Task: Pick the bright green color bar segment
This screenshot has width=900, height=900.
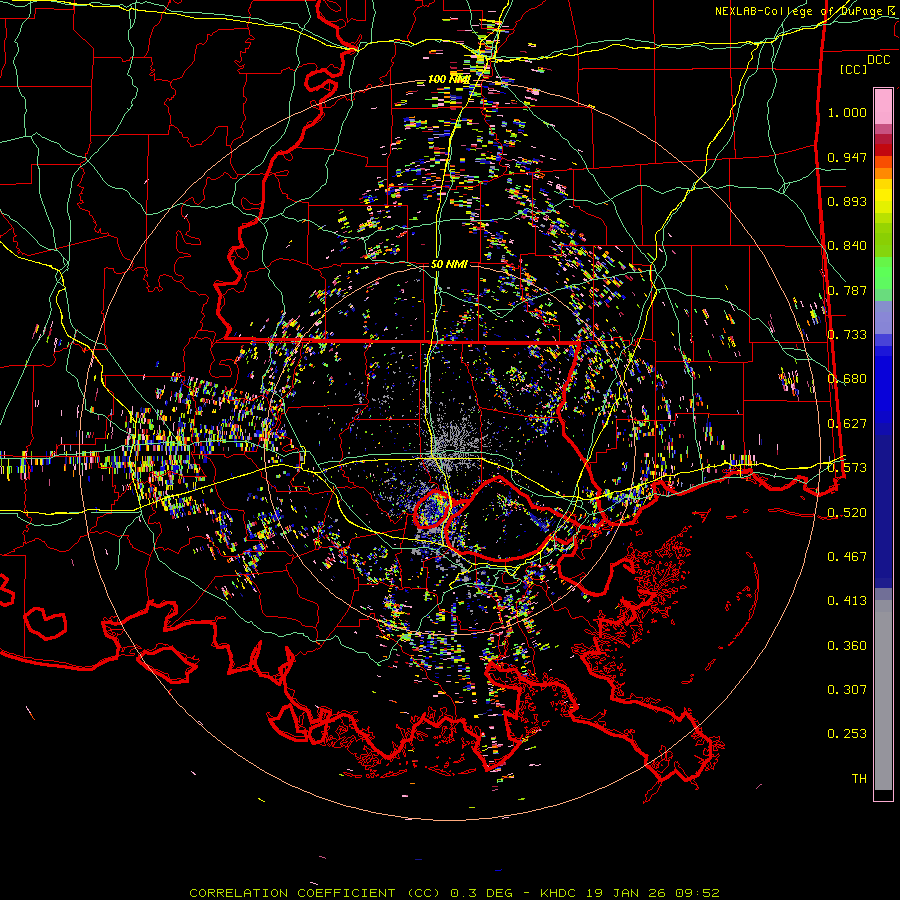Action: 883,273
